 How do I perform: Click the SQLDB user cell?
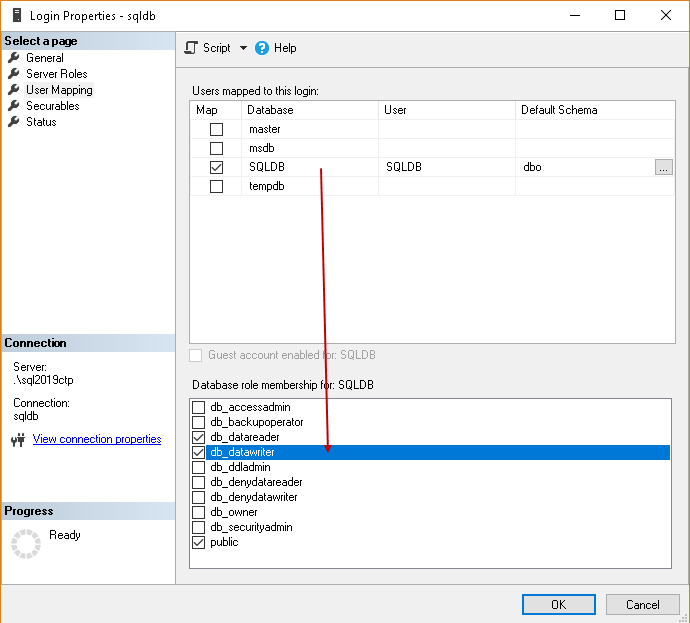[x=447, y=167]
